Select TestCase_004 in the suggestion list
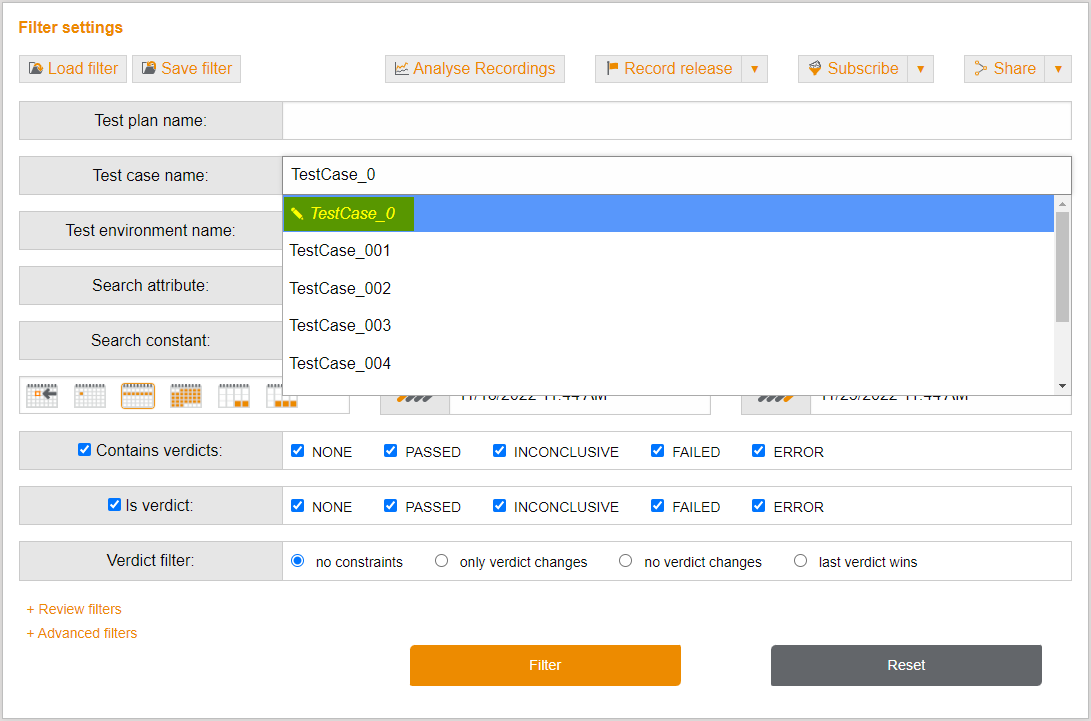The width and height of the screenshot is (1091, 721). pyautogui.click(x=340, y=363)
